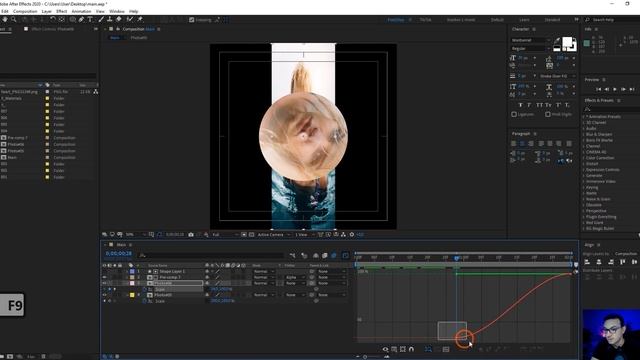Click the eye icon below the graph editor

coord(385,349)
